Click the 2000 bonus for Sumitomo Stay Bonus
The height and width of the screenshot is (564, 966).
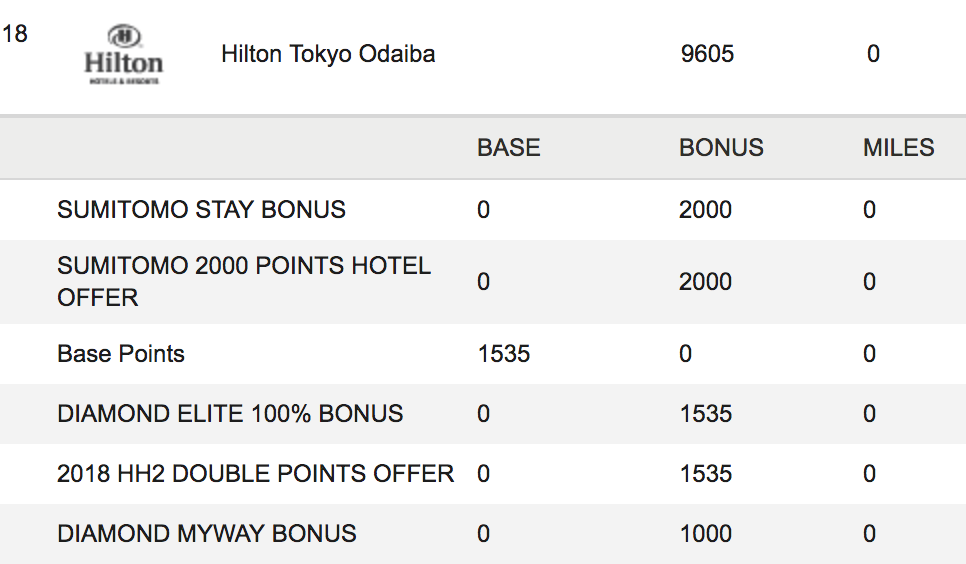coord(705,210)
